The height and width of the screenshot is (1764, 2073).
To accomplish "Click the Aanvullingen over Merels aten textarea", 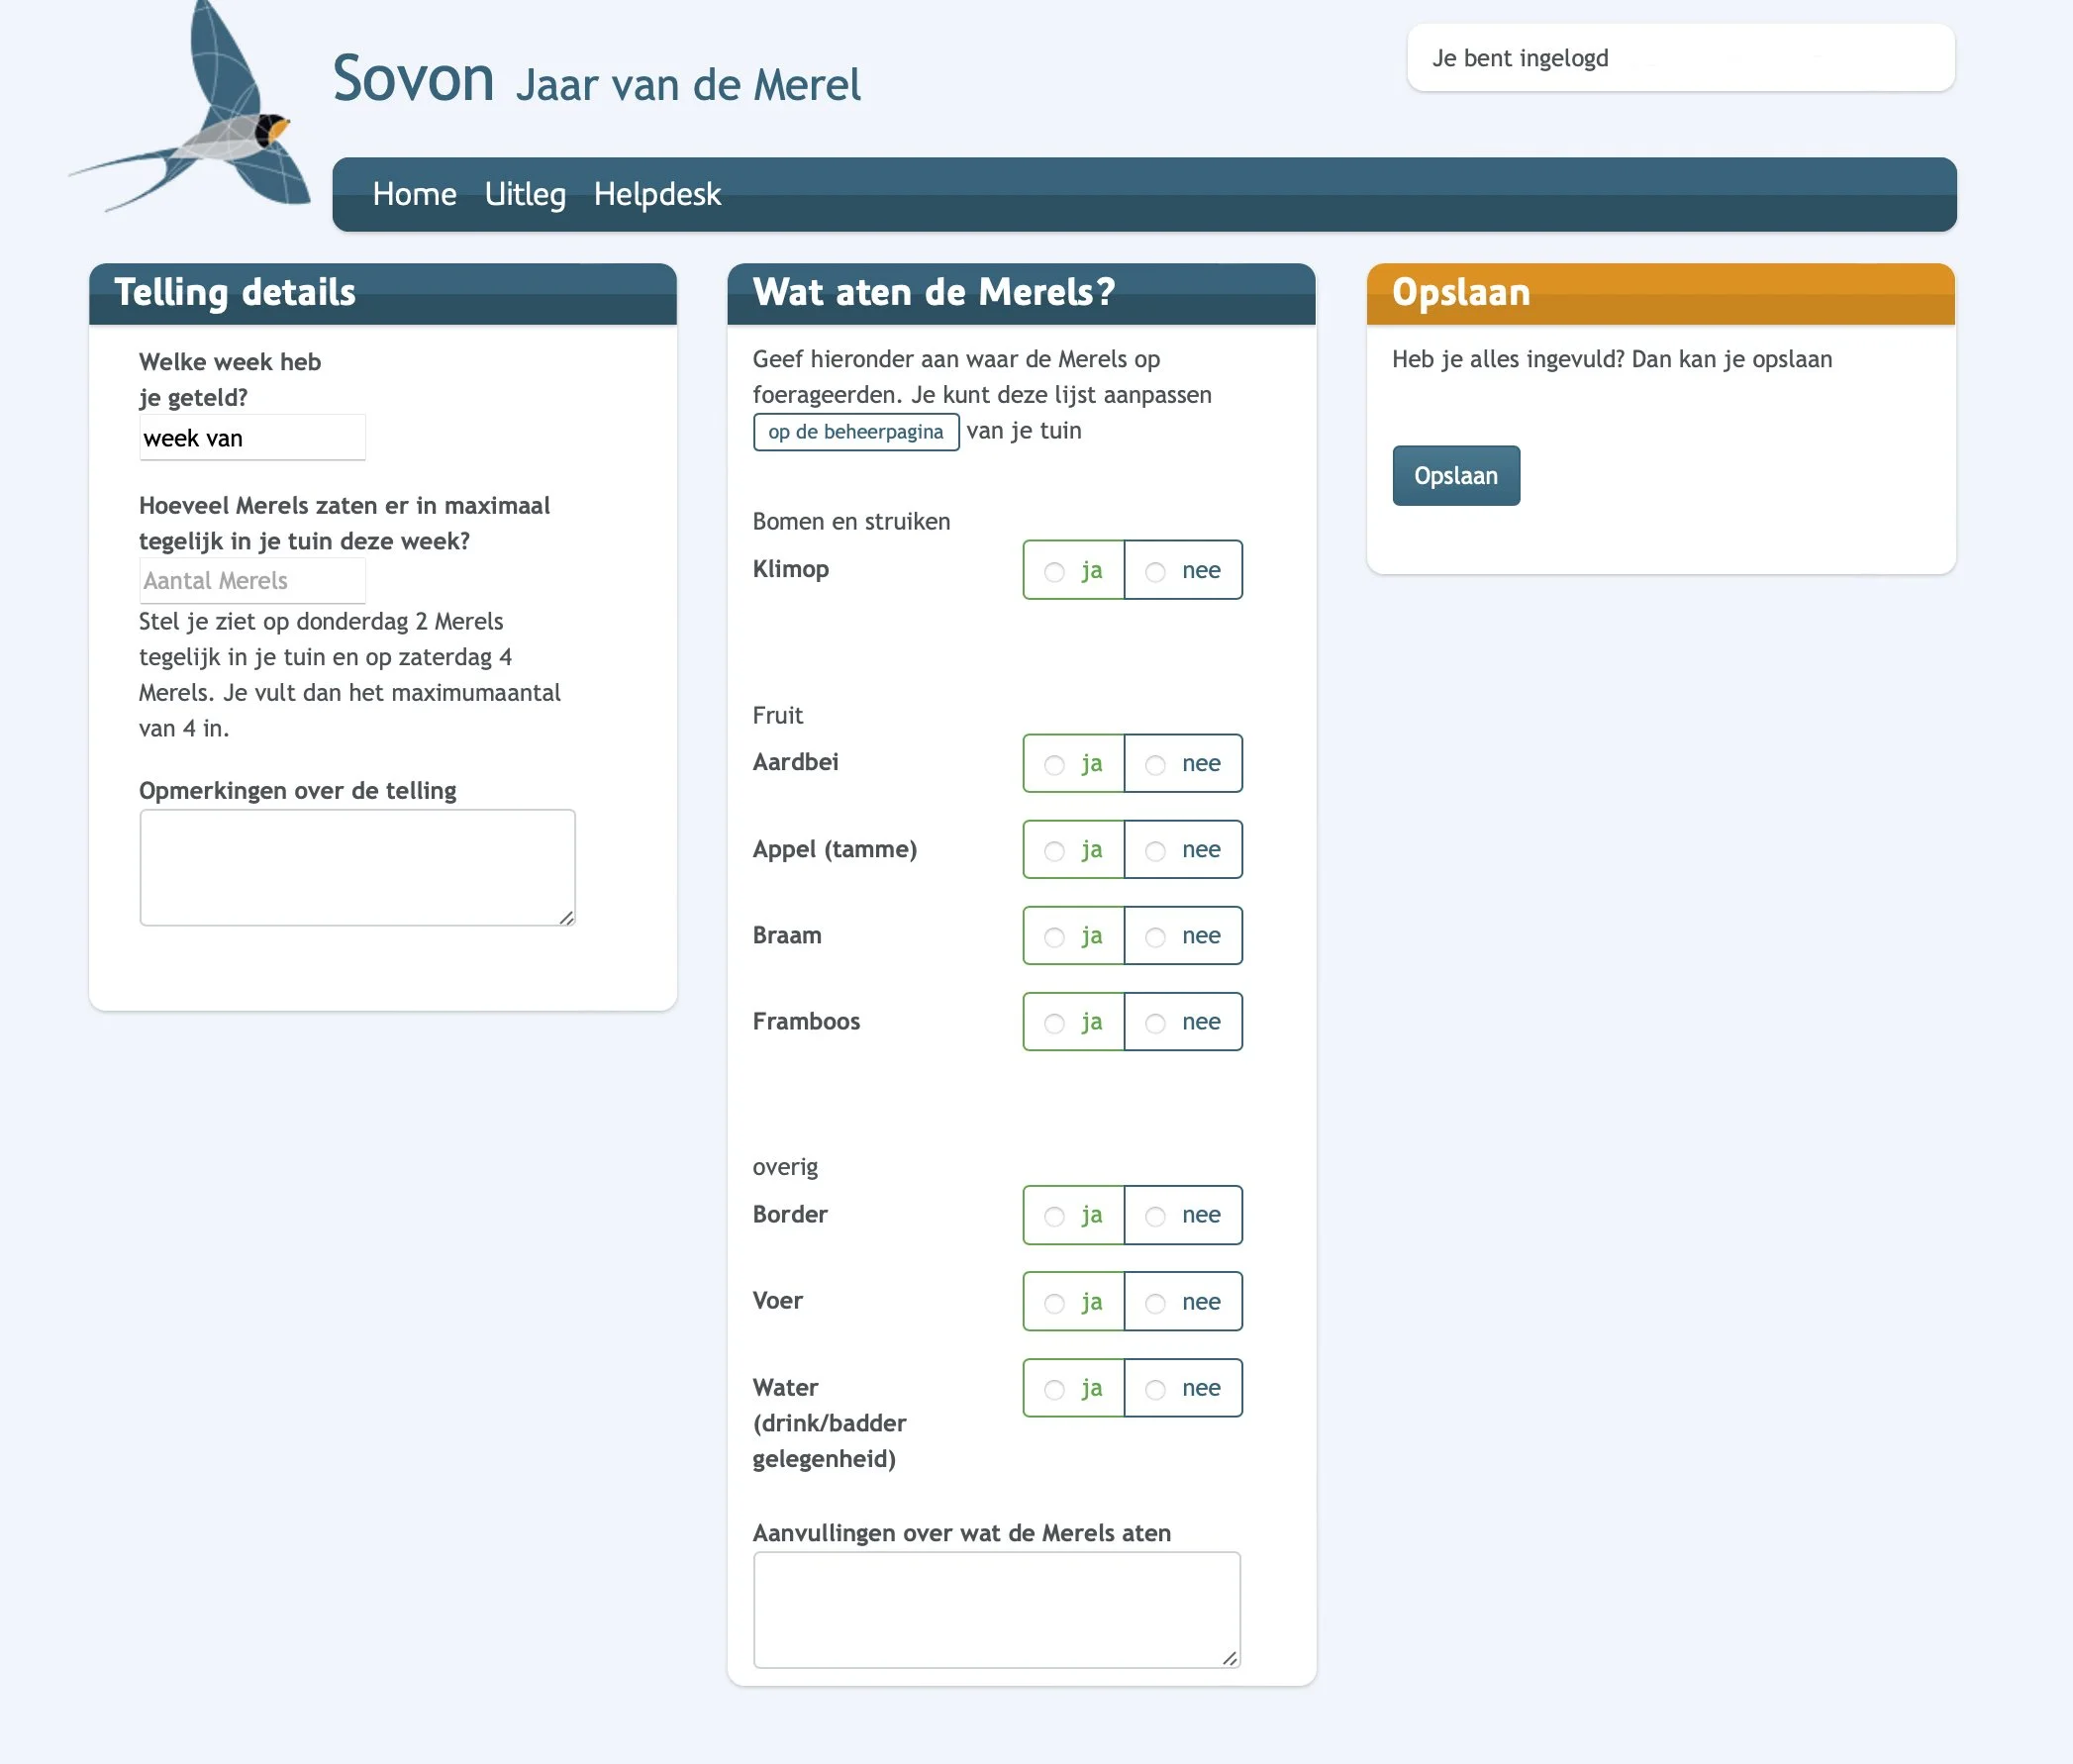I will (x=996, y=1609).
